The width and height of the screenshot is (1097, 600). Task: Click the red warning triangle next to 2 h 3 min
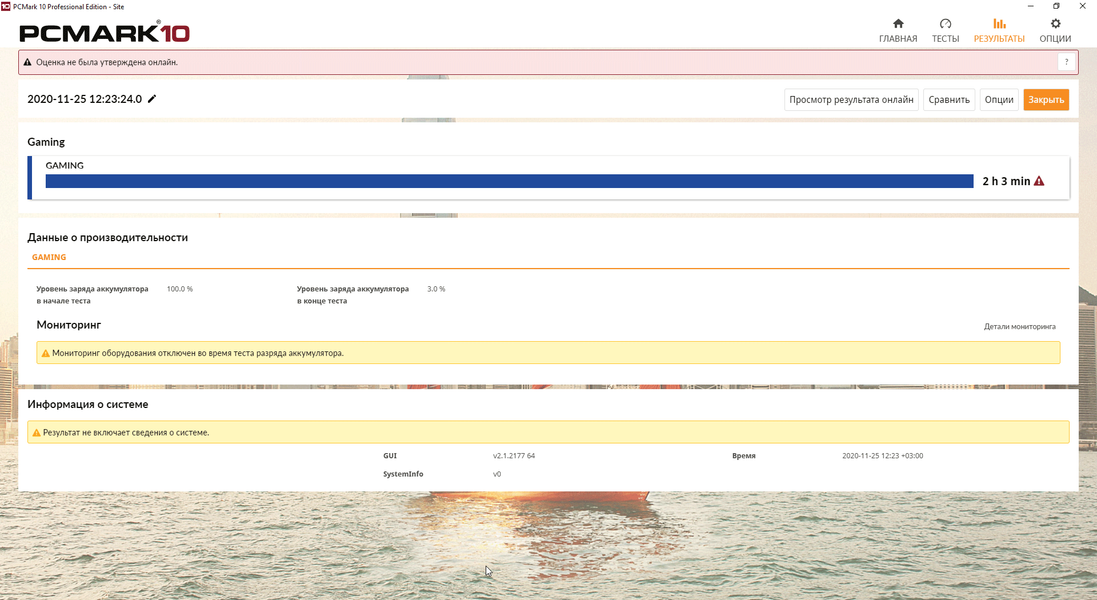[1039, 181]
